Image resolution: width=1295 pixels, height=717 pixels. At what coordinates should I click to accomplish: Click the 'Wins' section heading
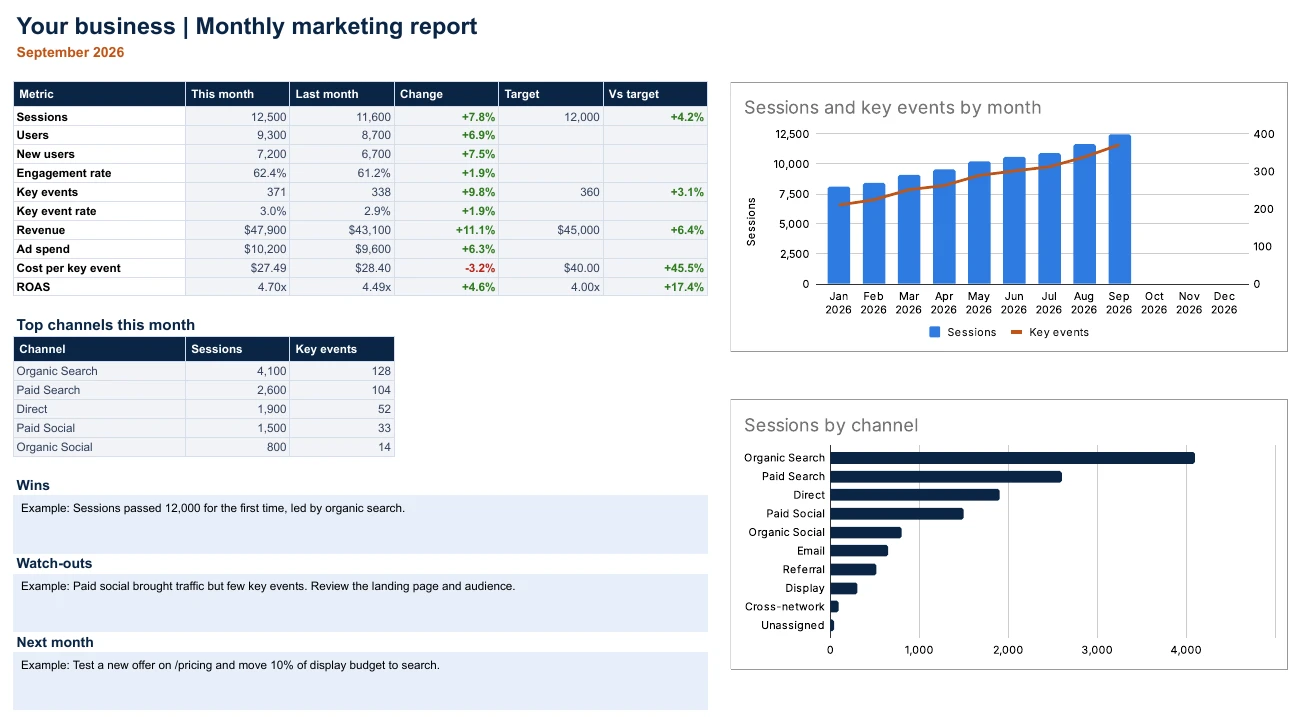(x=33, y=485)
